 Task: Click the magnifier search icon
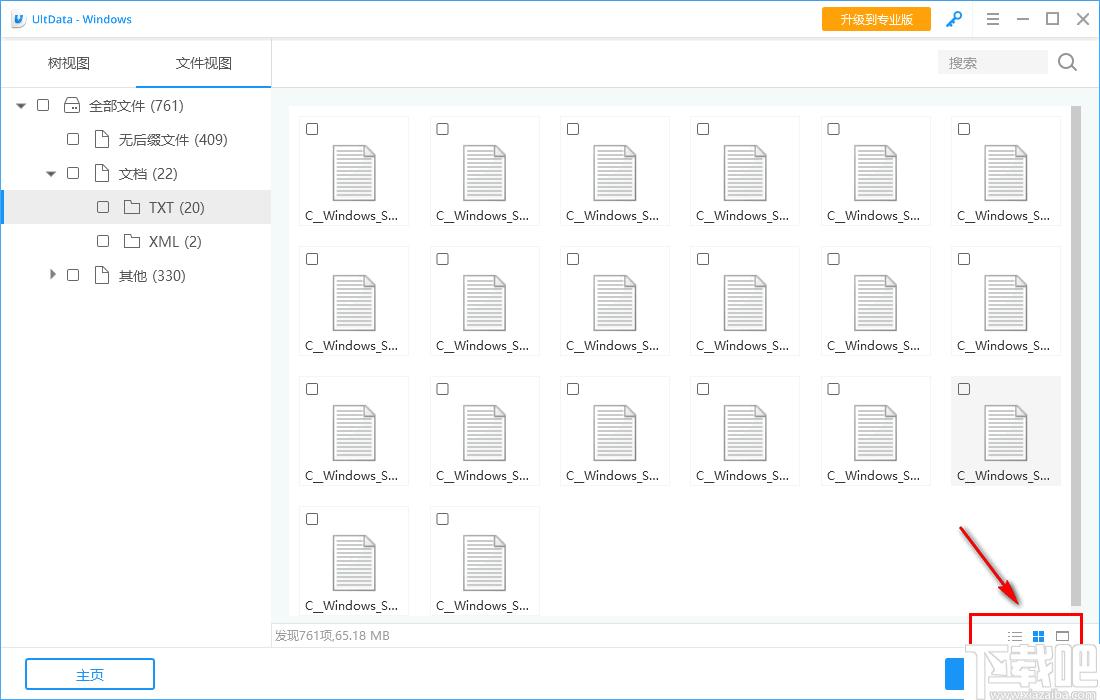tap(1067, 62)
